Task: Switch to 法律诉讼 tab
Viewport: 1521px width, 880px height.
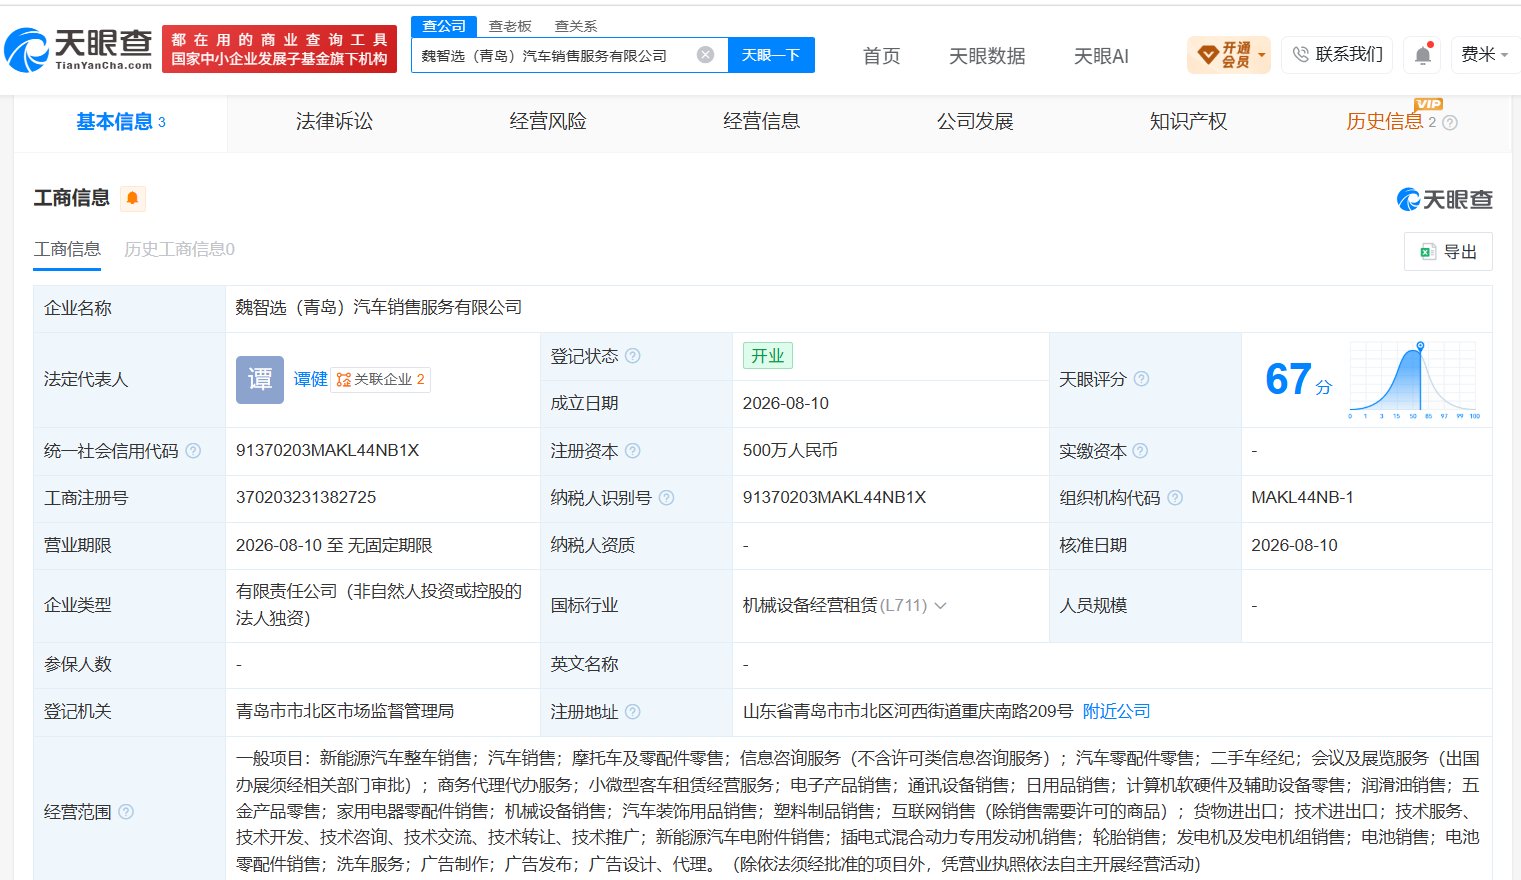Action: [334, 122]
